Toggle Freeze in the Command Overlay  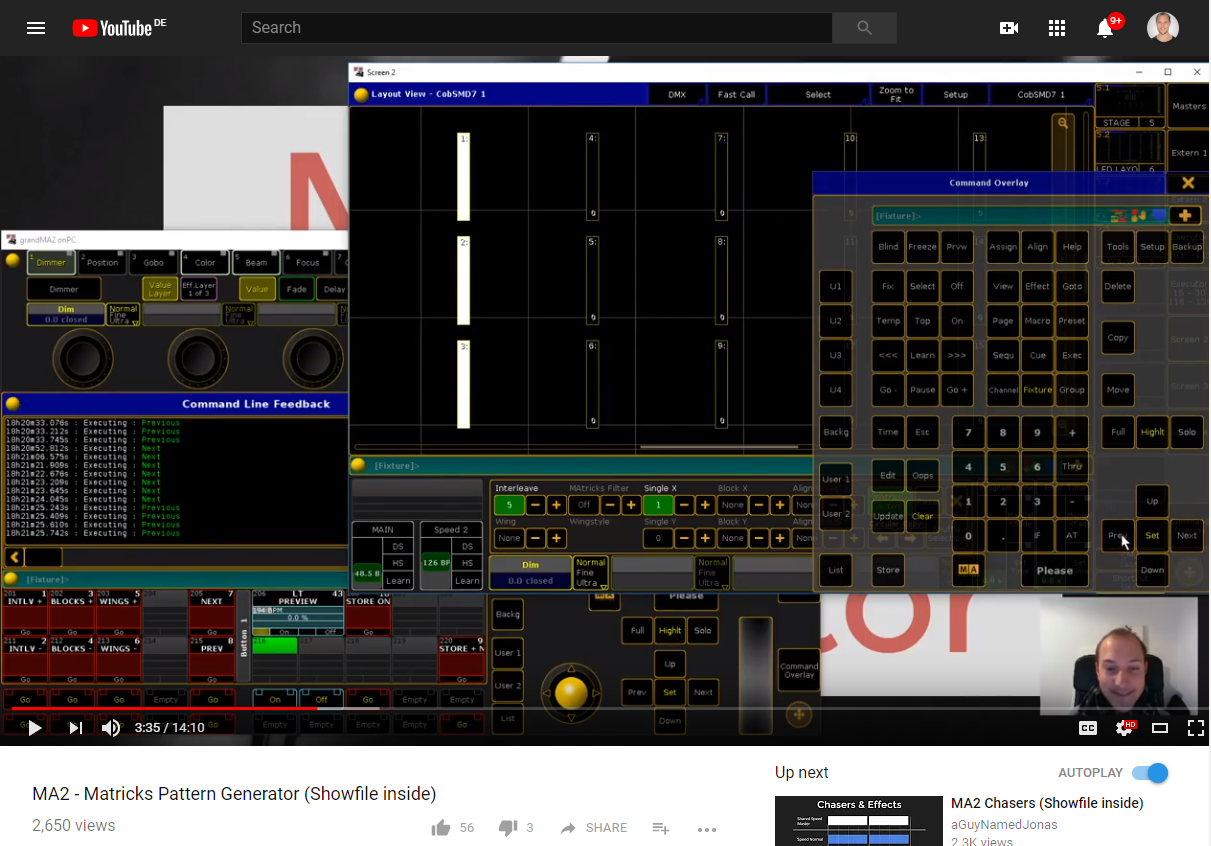pyautogui.click(x=922, y=247)
